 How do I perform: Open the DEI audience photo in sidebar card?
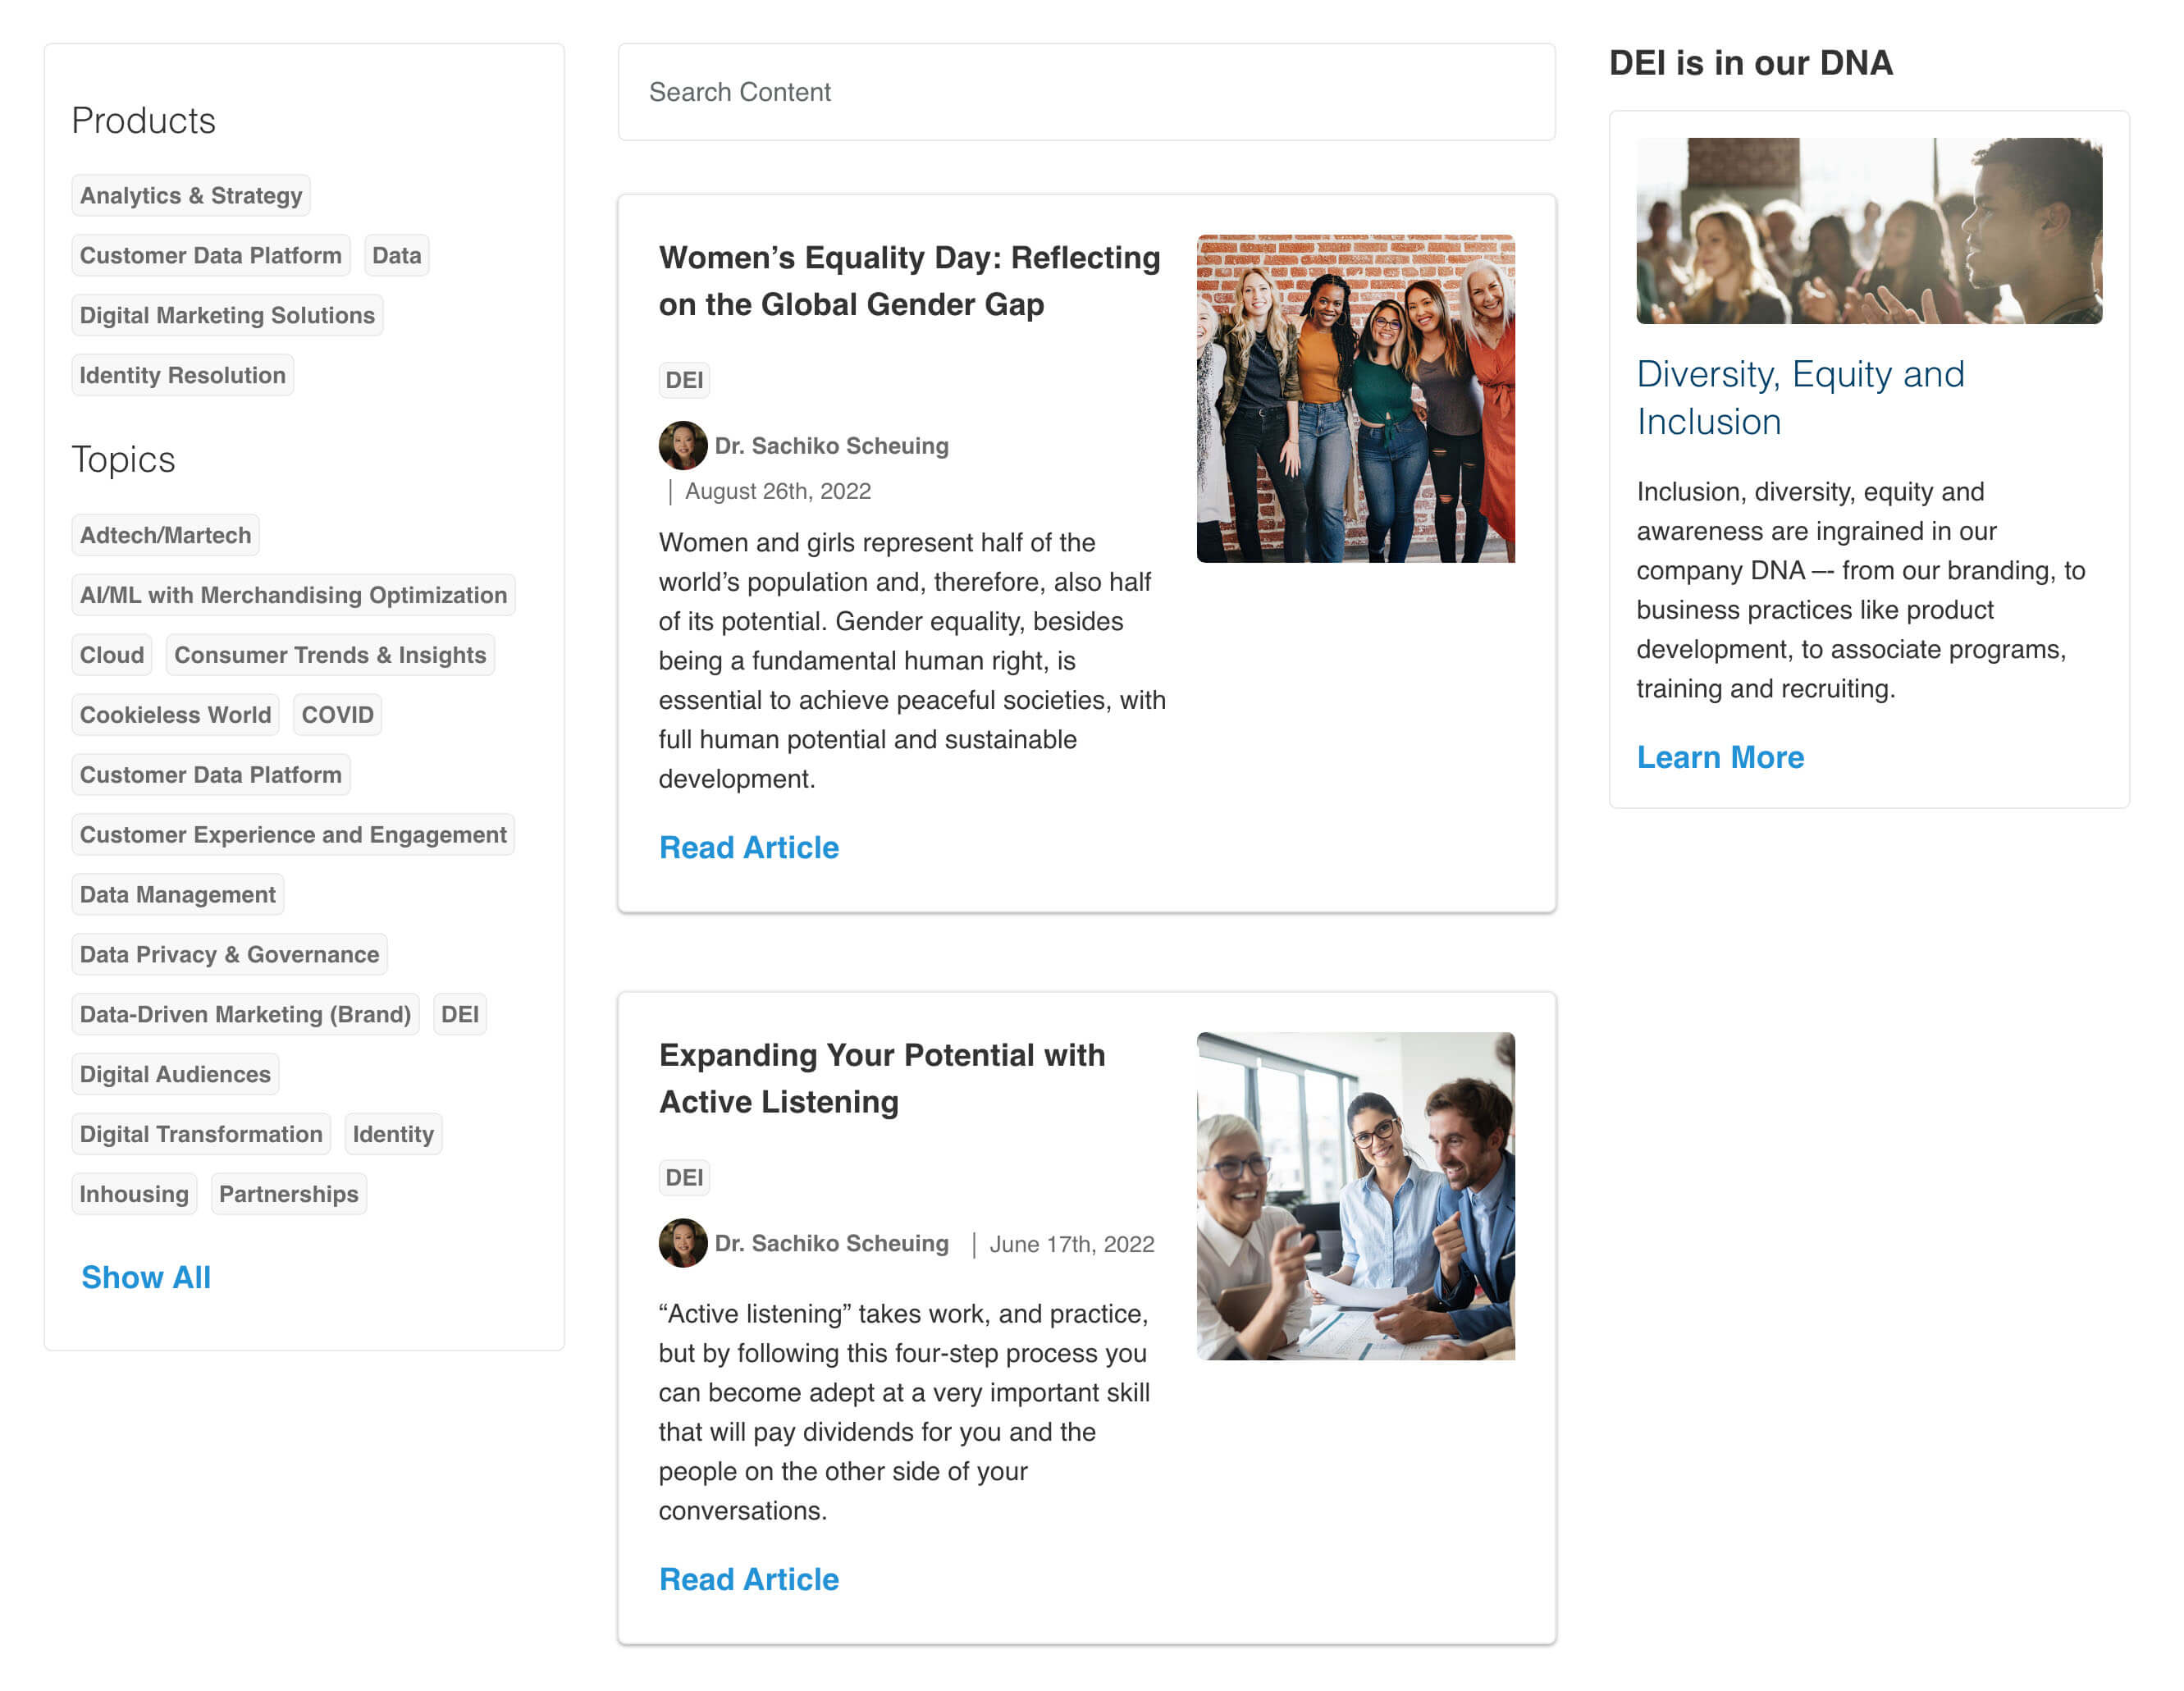tap(1870, 231)
